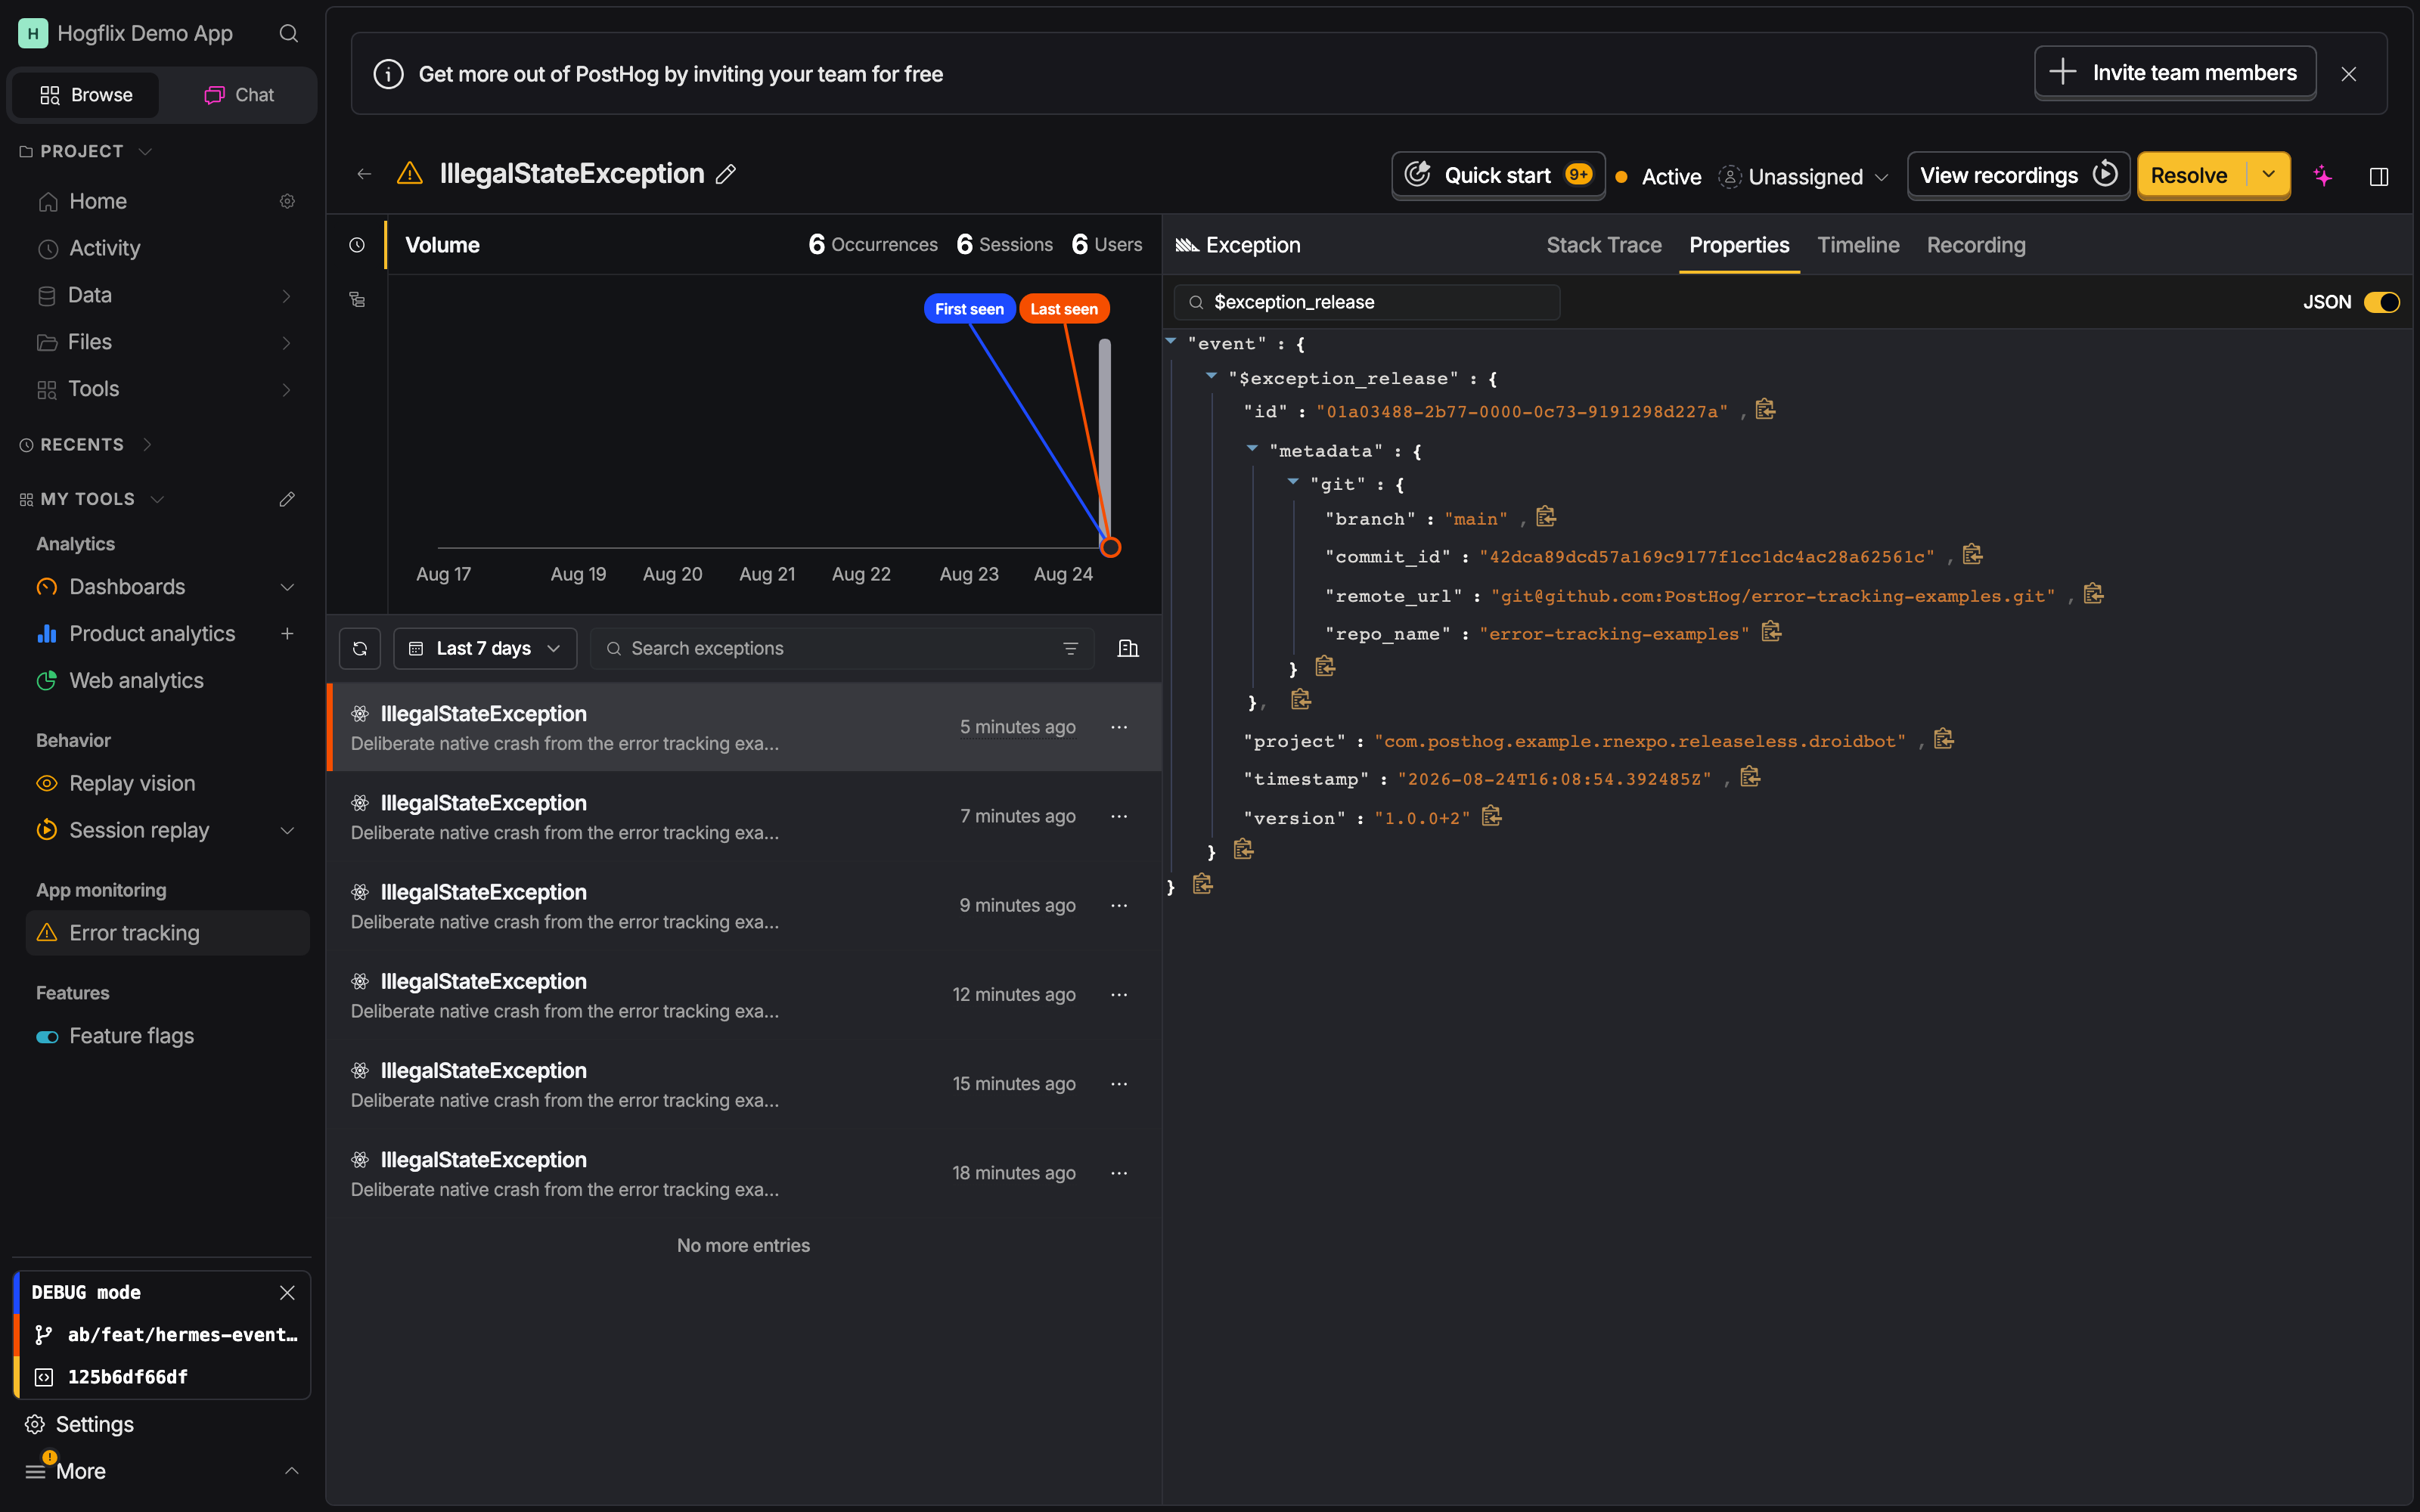Collapse the "metadata" JSON node

[1252, 449]
